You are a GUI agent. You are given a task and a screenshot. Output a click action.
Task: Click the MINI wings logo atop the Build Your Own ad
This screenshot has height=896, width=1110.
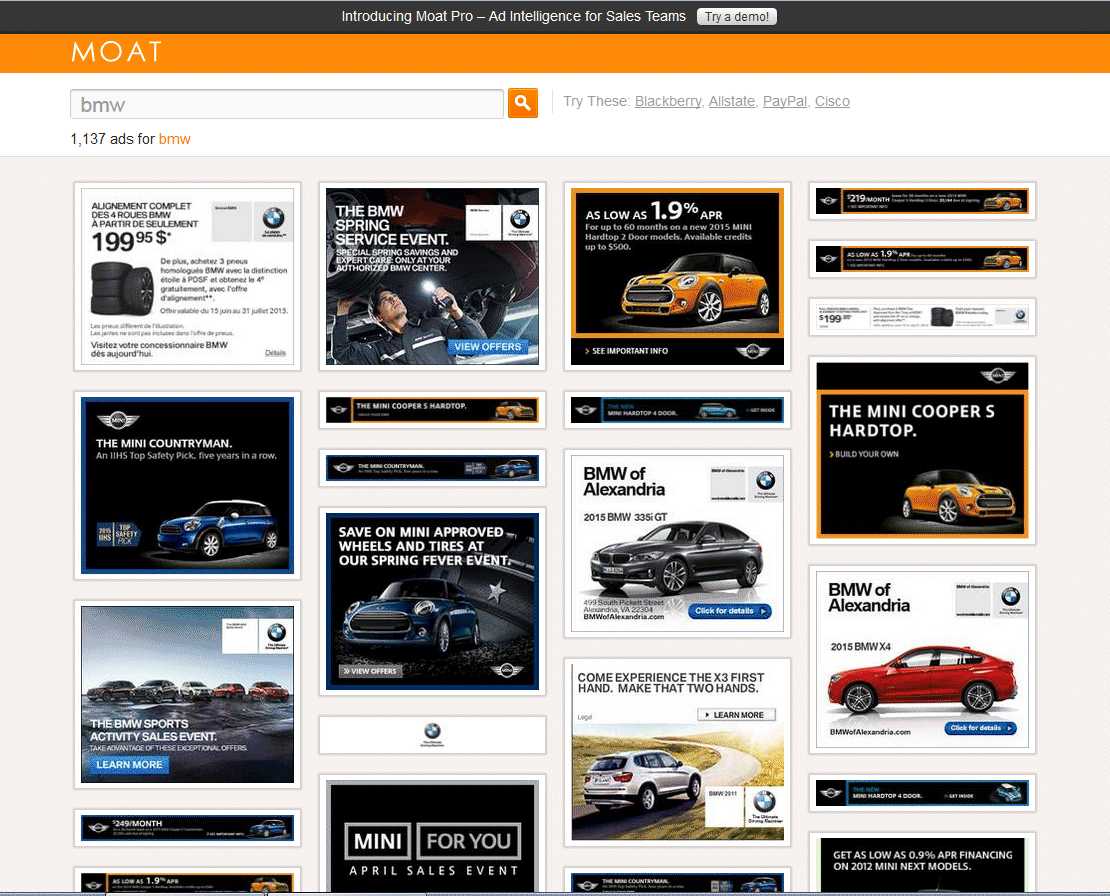(997, 375)
